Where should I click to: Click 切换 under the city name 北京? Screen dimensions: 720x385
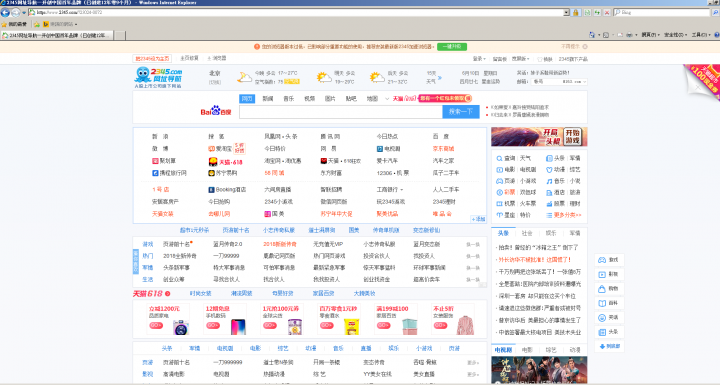click(215, 82)
